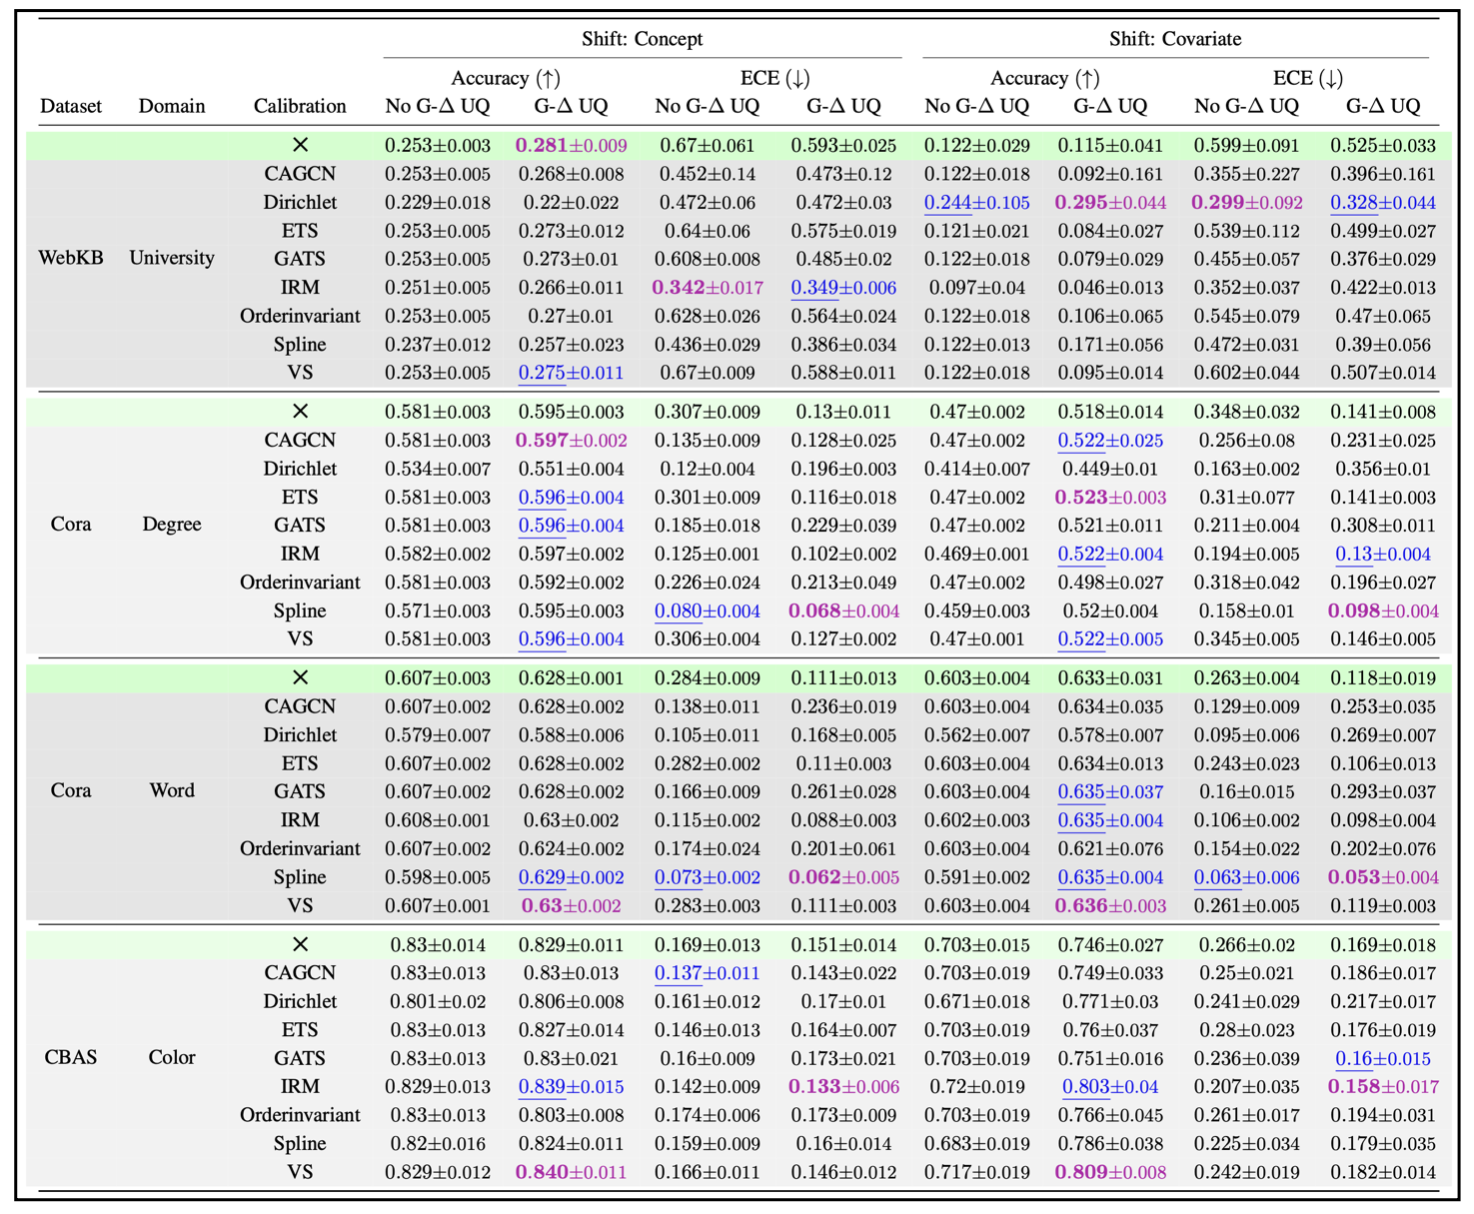Click the bold value 0.840±0.011

pyautogui.click(x=571, y=1172)
